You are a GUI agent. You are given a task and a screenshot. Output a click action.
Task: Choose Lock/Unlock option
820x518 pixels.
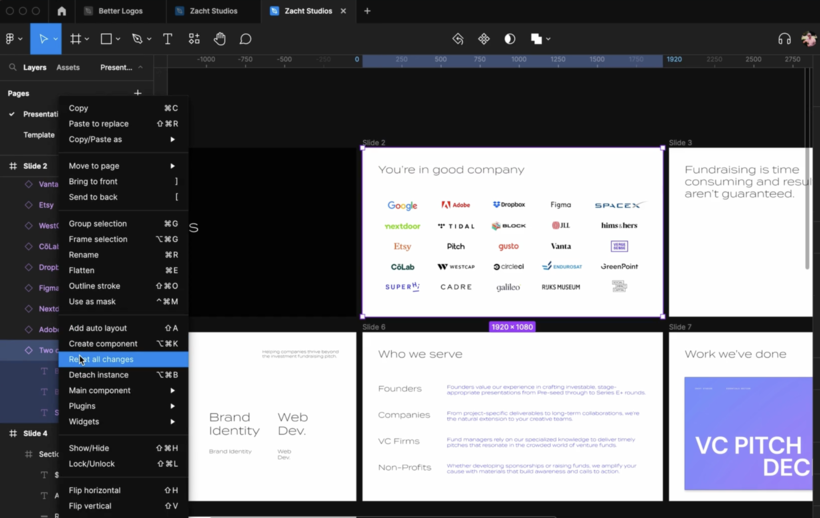pos(123,464)
